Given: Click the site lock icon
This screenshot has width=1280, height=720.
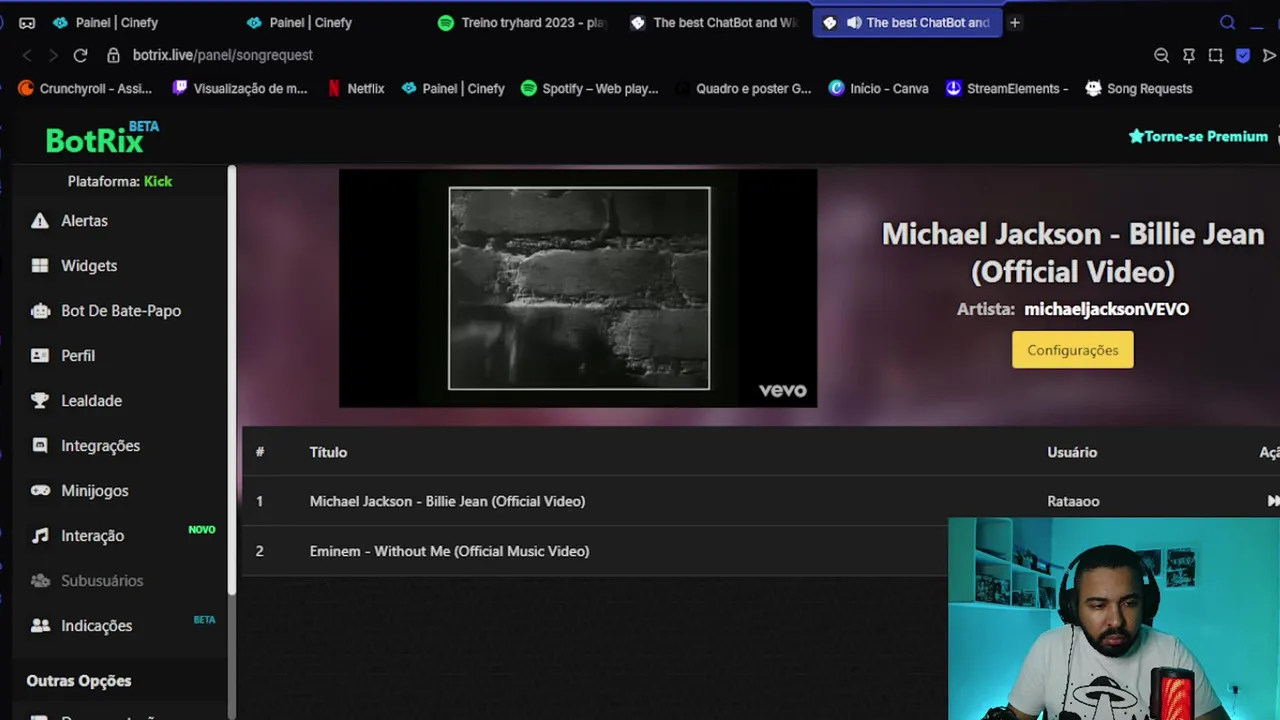Looking at the screenshot, I should [113, 55].
